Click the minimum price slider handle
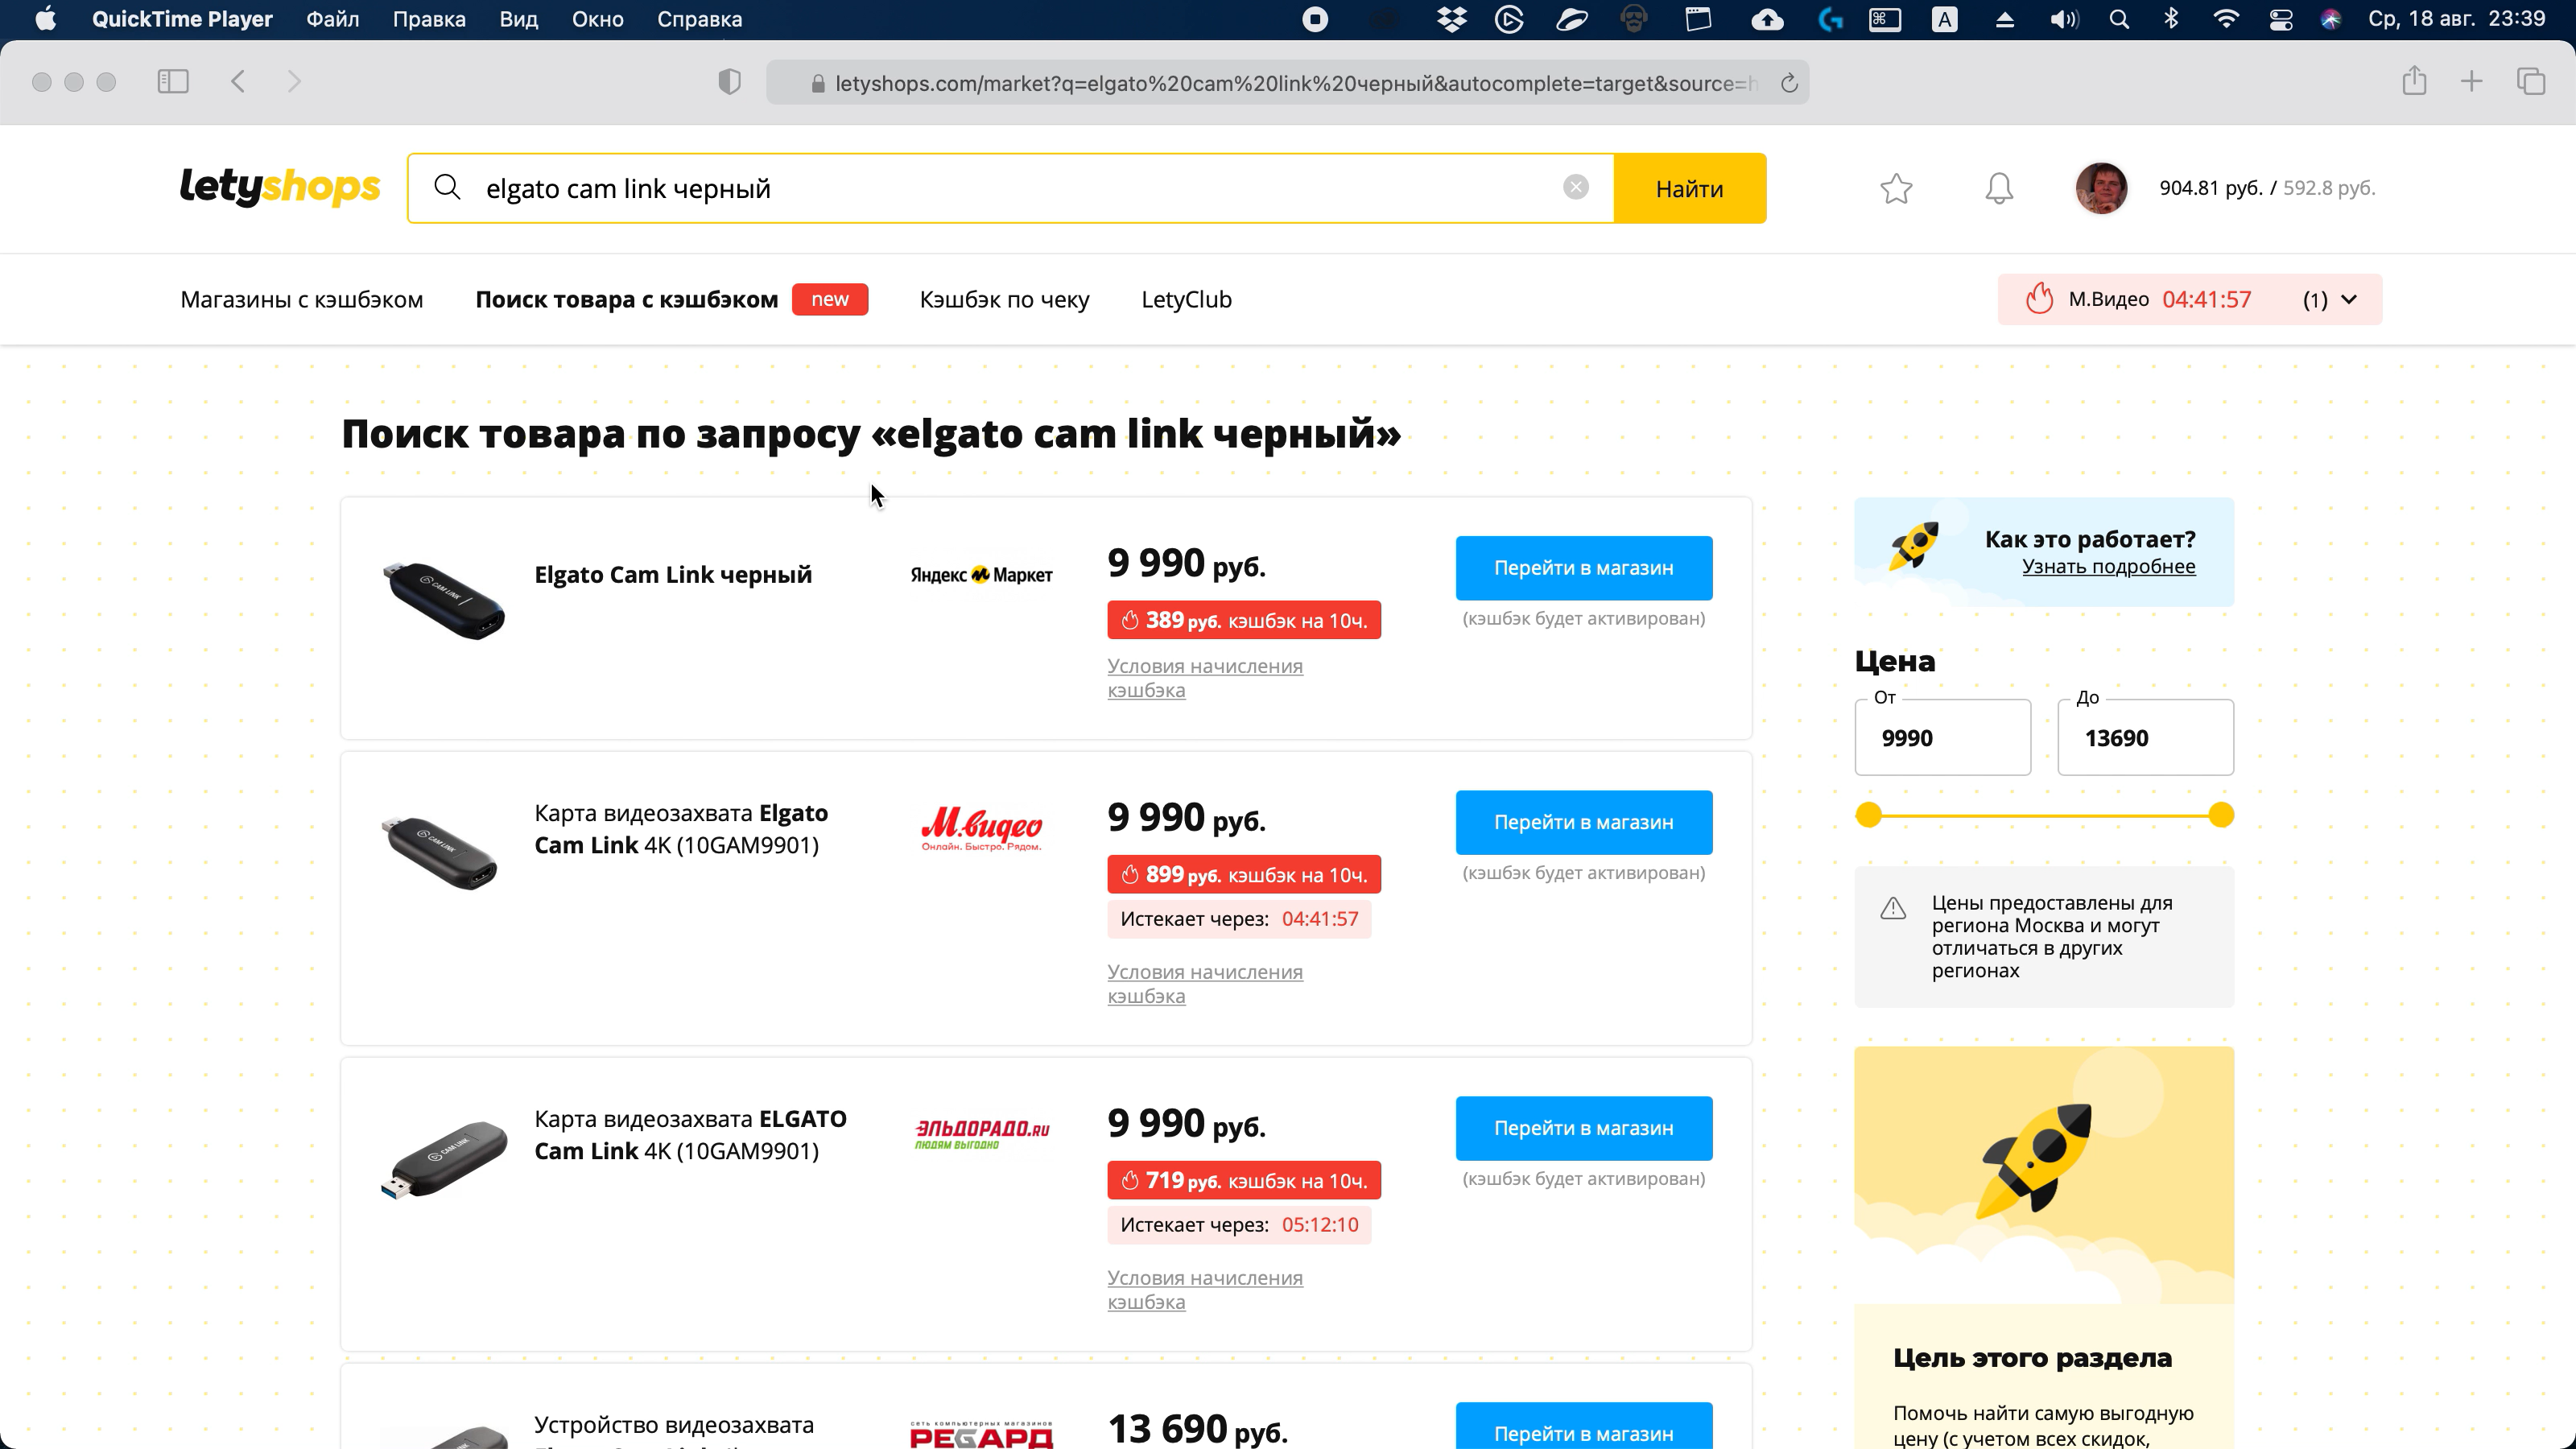 (1868, 816)
